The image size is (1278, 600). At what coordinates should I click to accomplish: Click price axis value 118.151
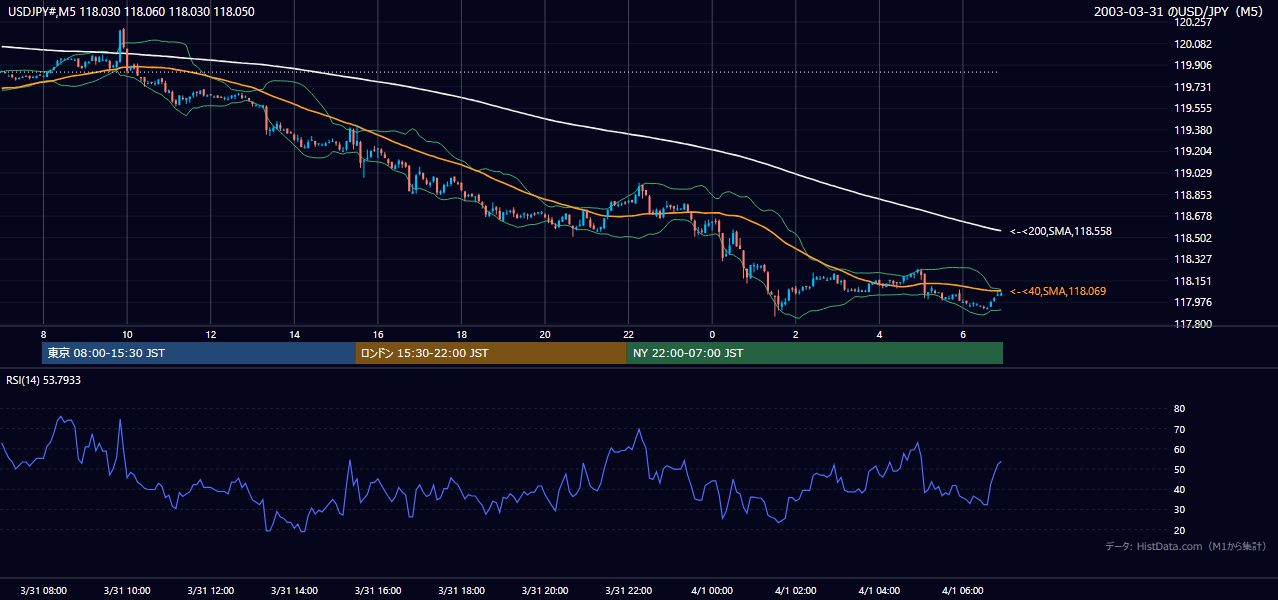pyautogui.click(x=1192, y=281)
